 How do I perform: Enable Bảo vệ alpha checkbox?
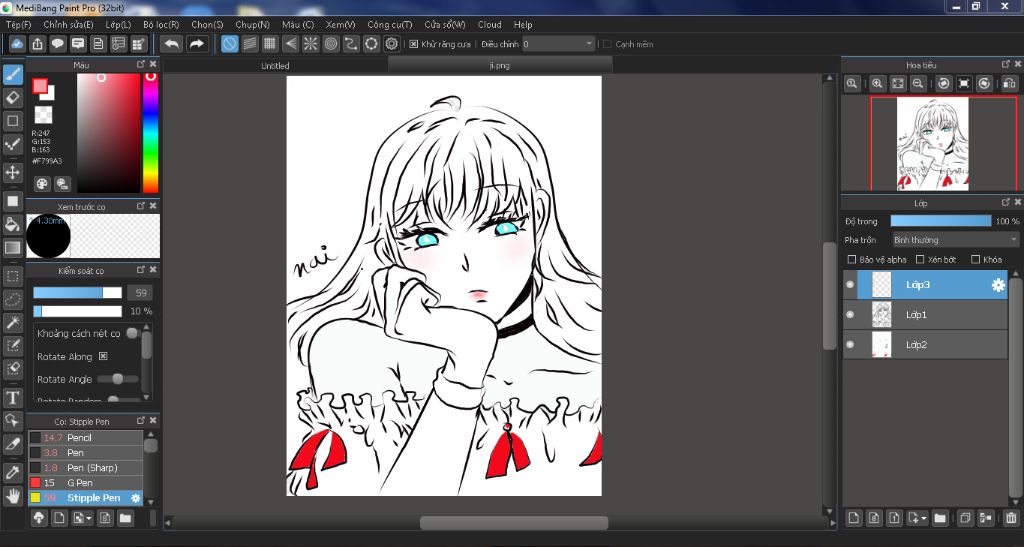pyautogui.click(x=852, y=259)
